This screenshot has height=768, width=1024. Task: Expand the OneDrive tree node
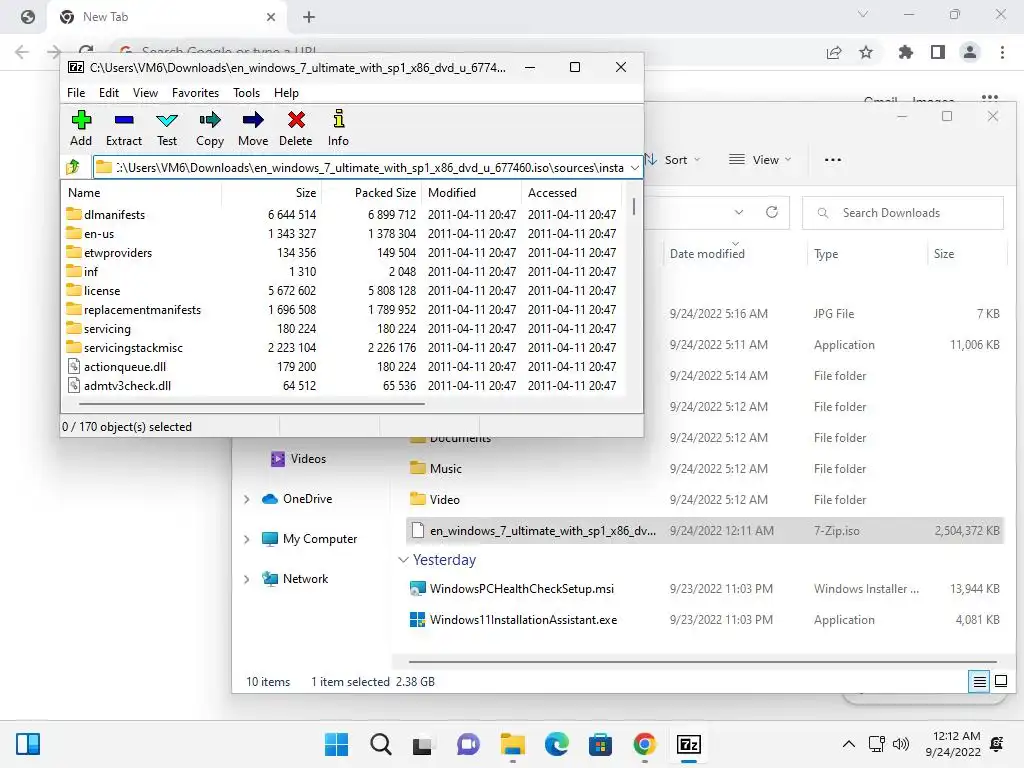click(x=247, y=499)
